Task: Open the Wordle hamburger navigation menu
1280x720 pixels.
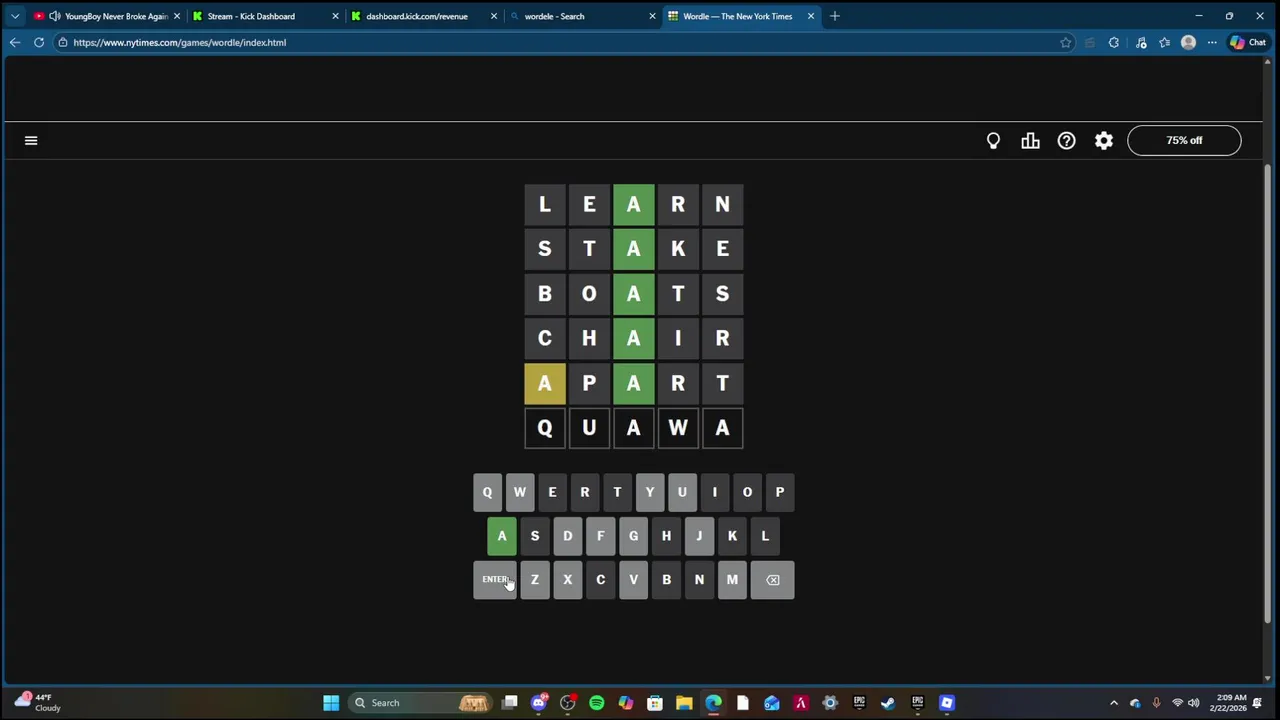Action: pos(31,141)
